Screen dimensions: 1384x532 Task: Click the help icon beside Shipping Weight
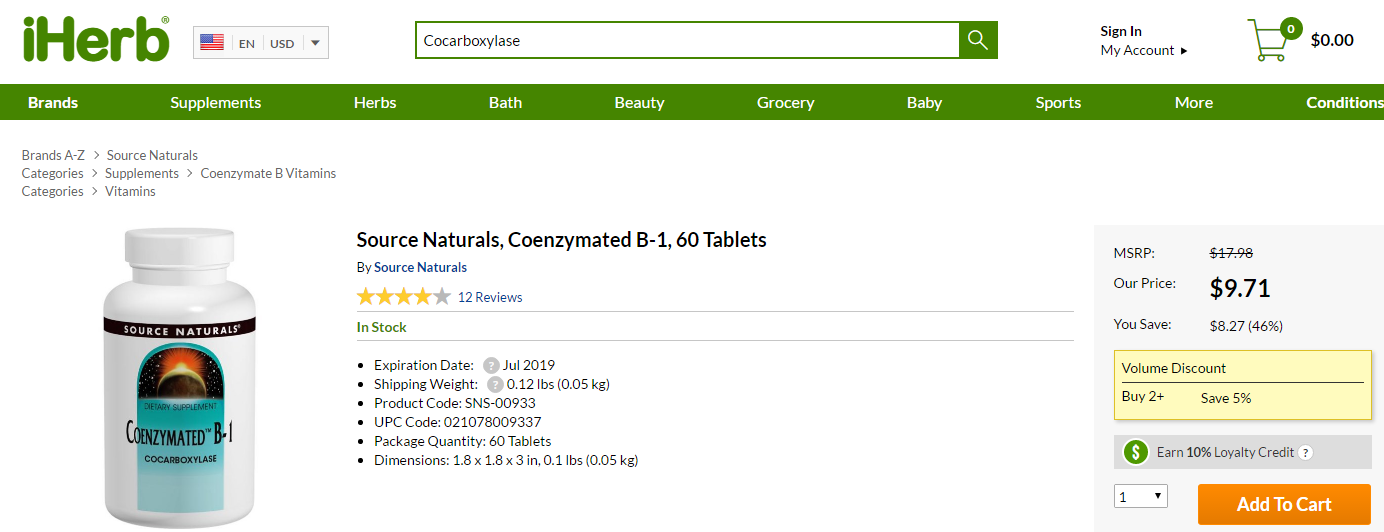(495, 385)
